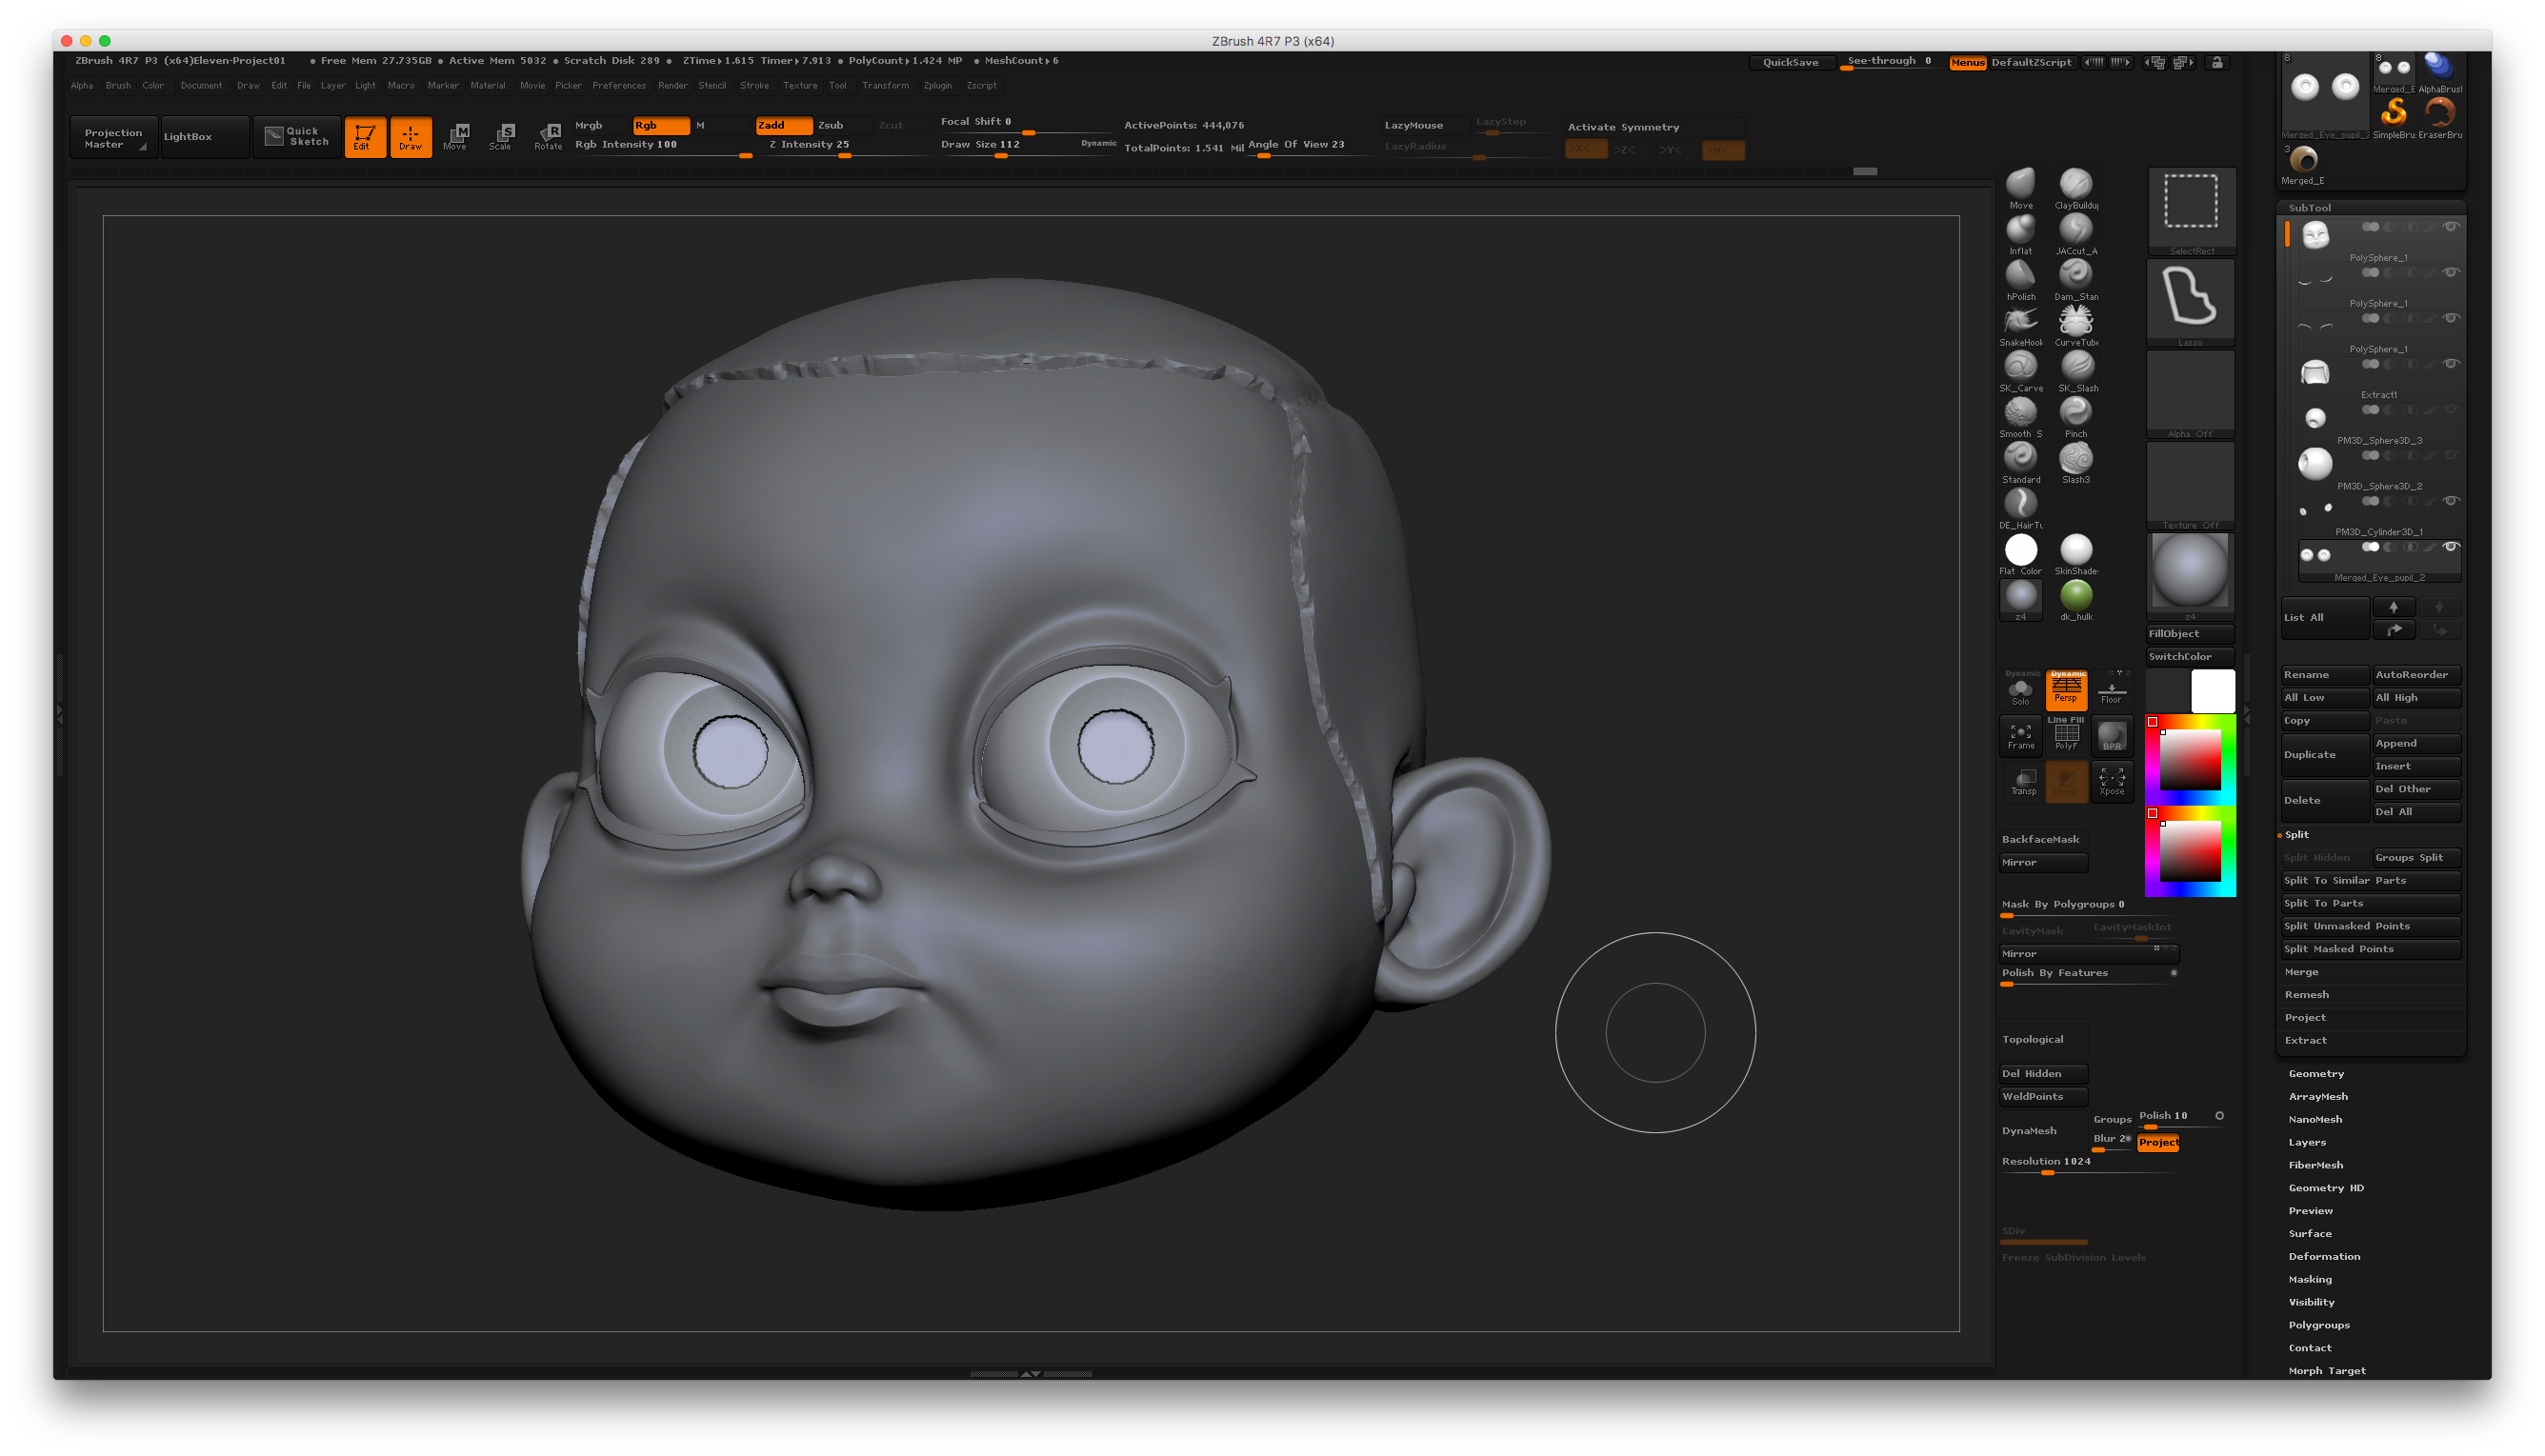2545x1456 pixels.
Task: Click the BPR render icon
Action: point(2111,736)
